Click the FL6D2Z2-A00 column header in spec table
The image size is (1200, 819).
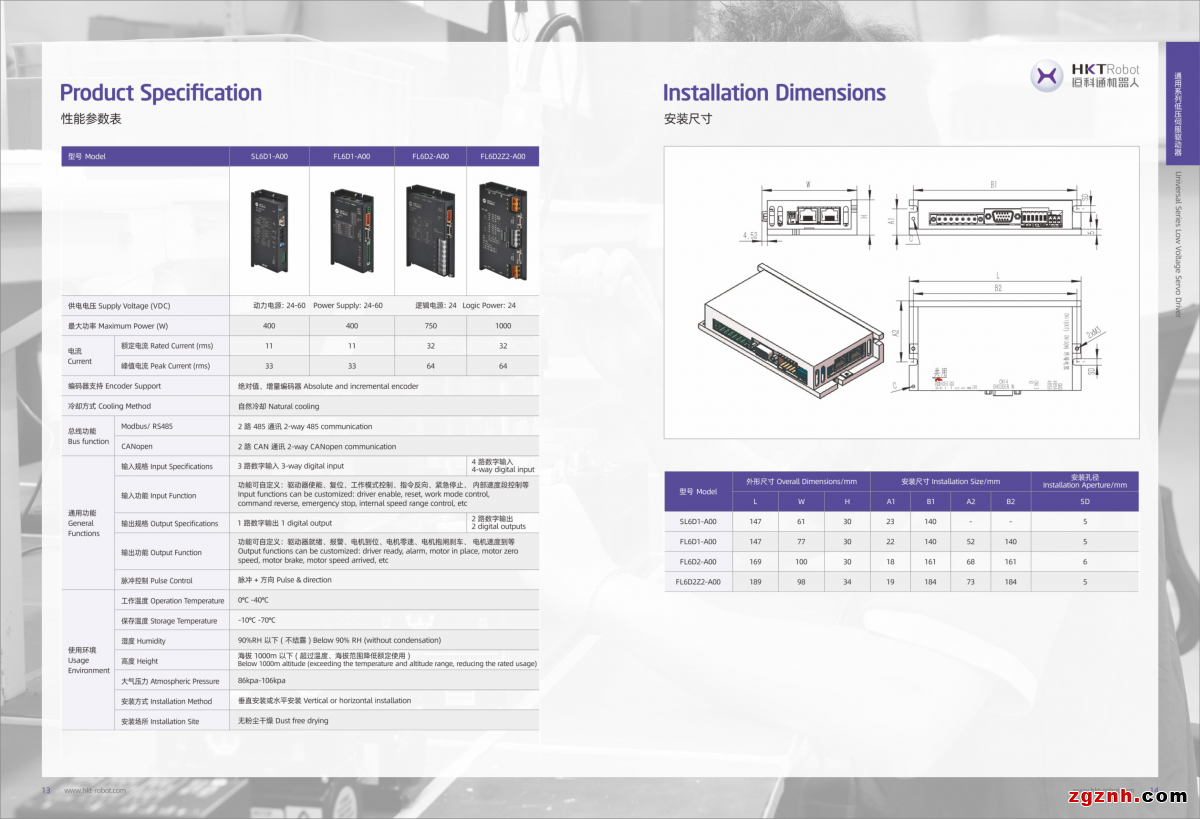[502, 156]
